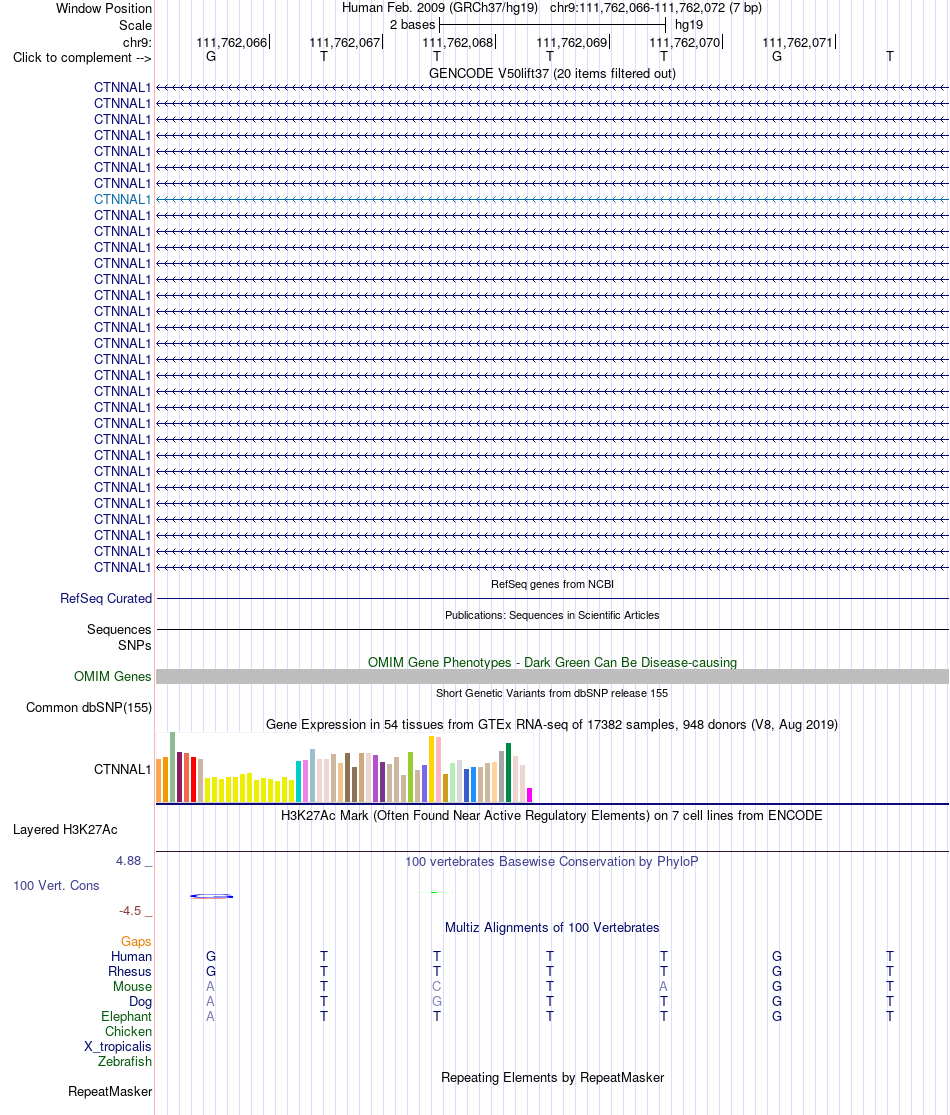Select the Dog species label

coord(141,1002)
